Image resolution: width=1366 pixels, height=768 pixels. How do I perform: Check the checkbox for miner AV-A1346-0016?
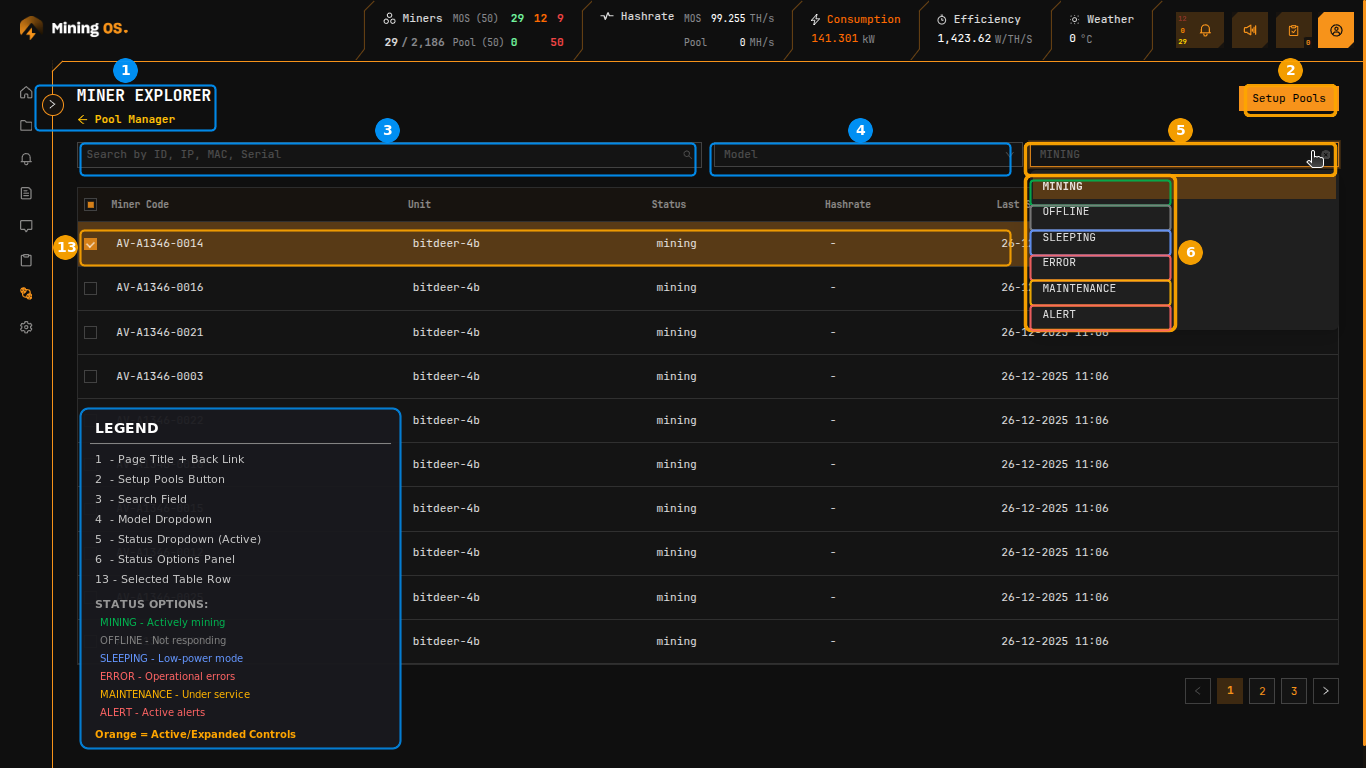click(x=90, y=287)
